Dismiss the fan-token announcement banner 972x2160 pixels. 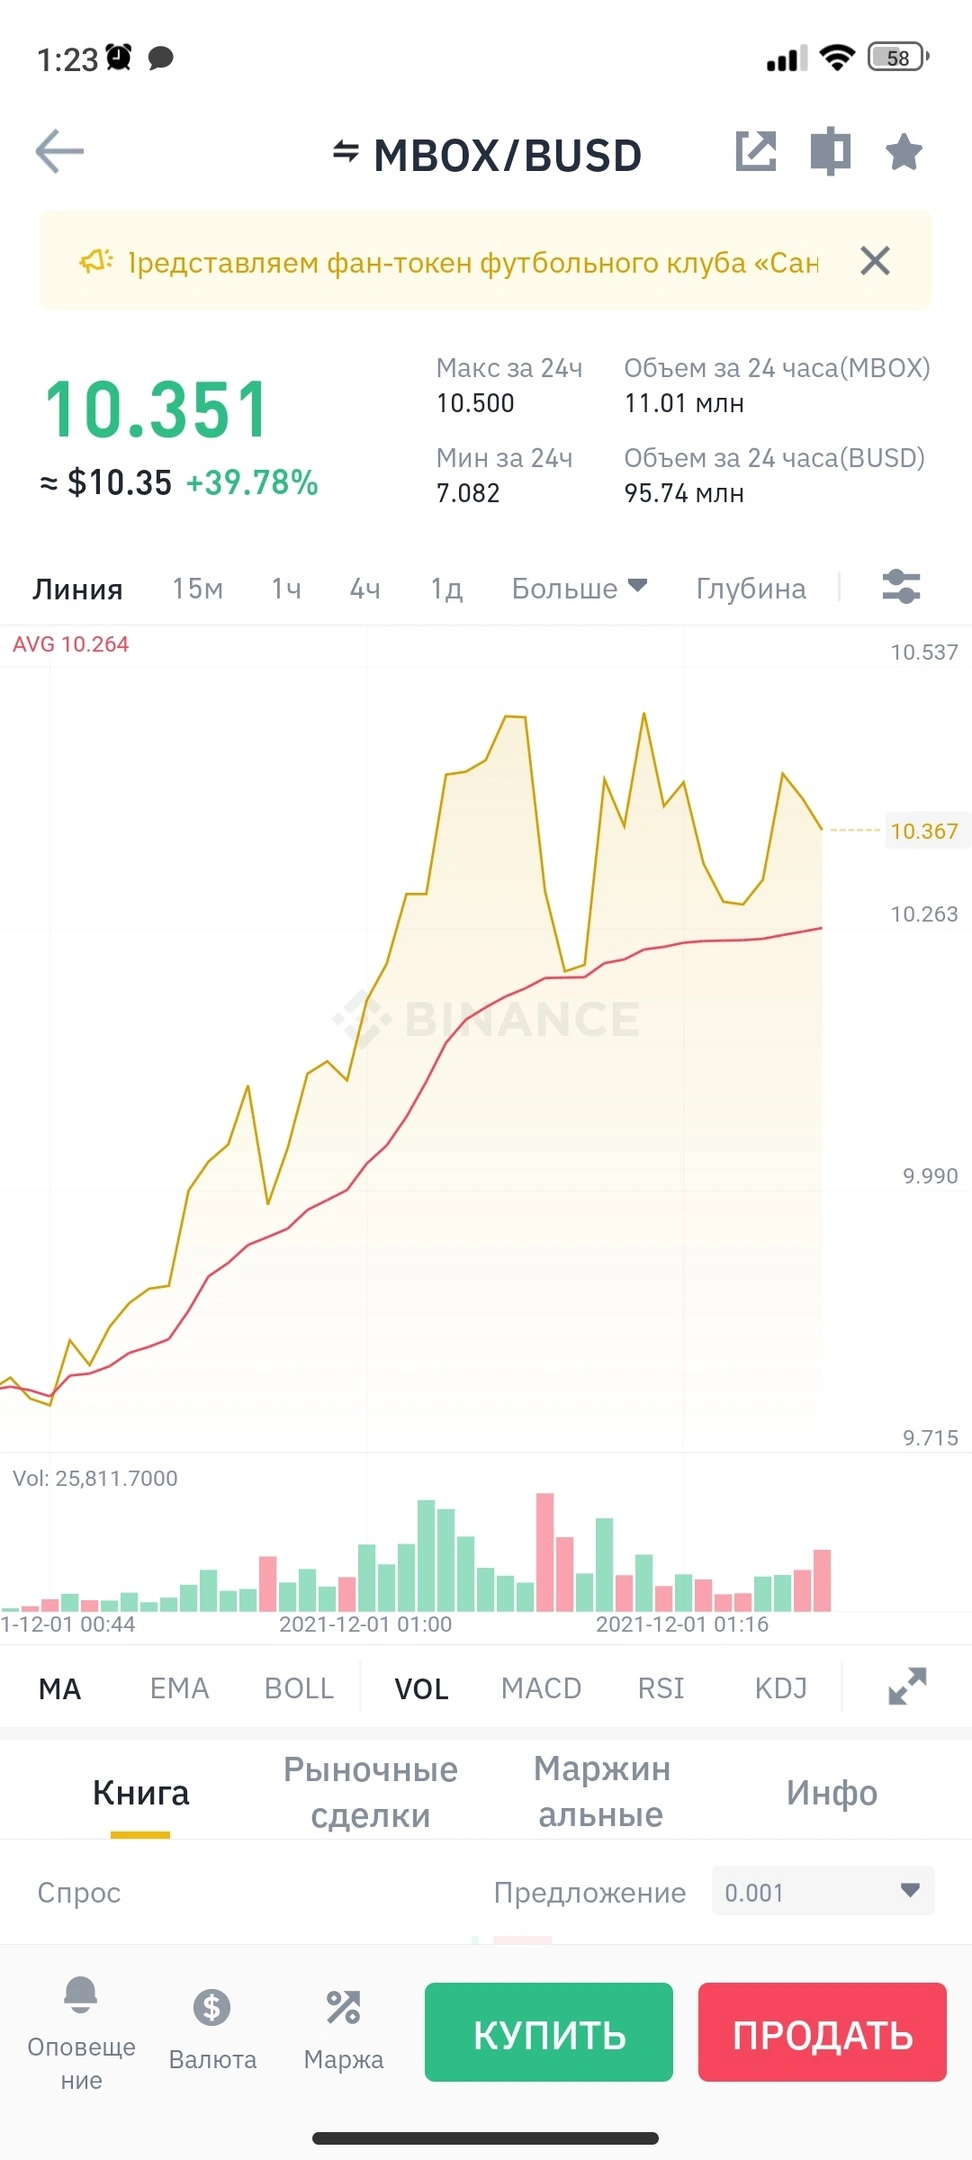pyautogui.click(x=875, y=261)
